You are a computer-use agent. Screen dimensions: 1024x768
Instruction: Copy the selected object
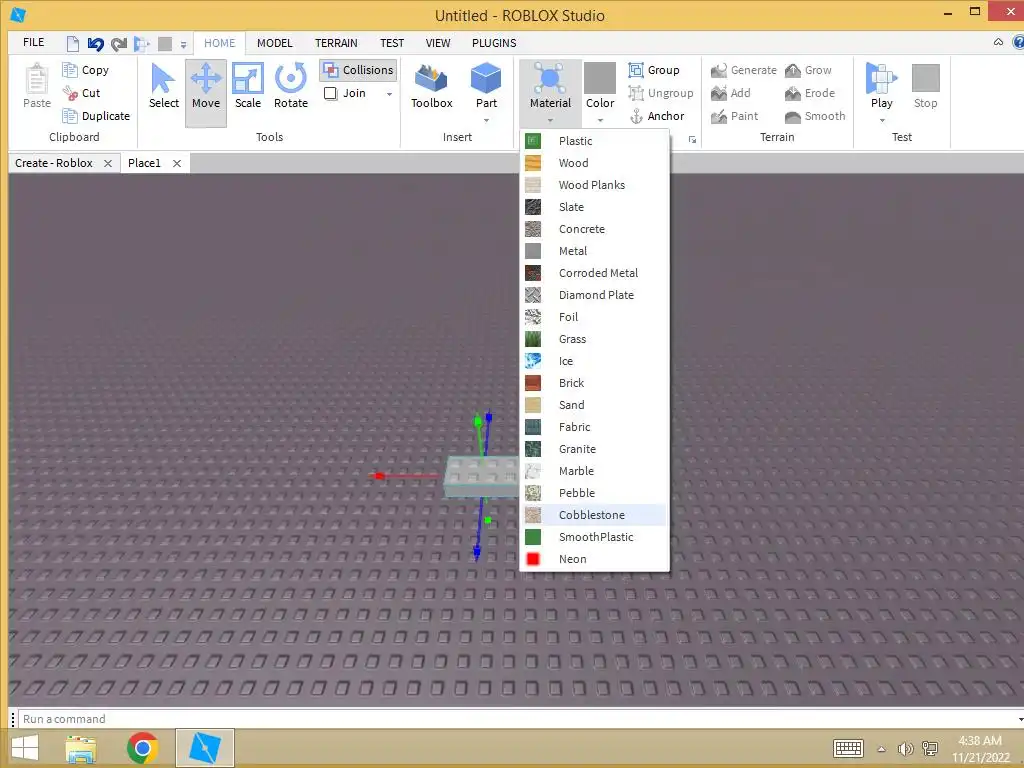pyautogui.click(x=86, y=70)
